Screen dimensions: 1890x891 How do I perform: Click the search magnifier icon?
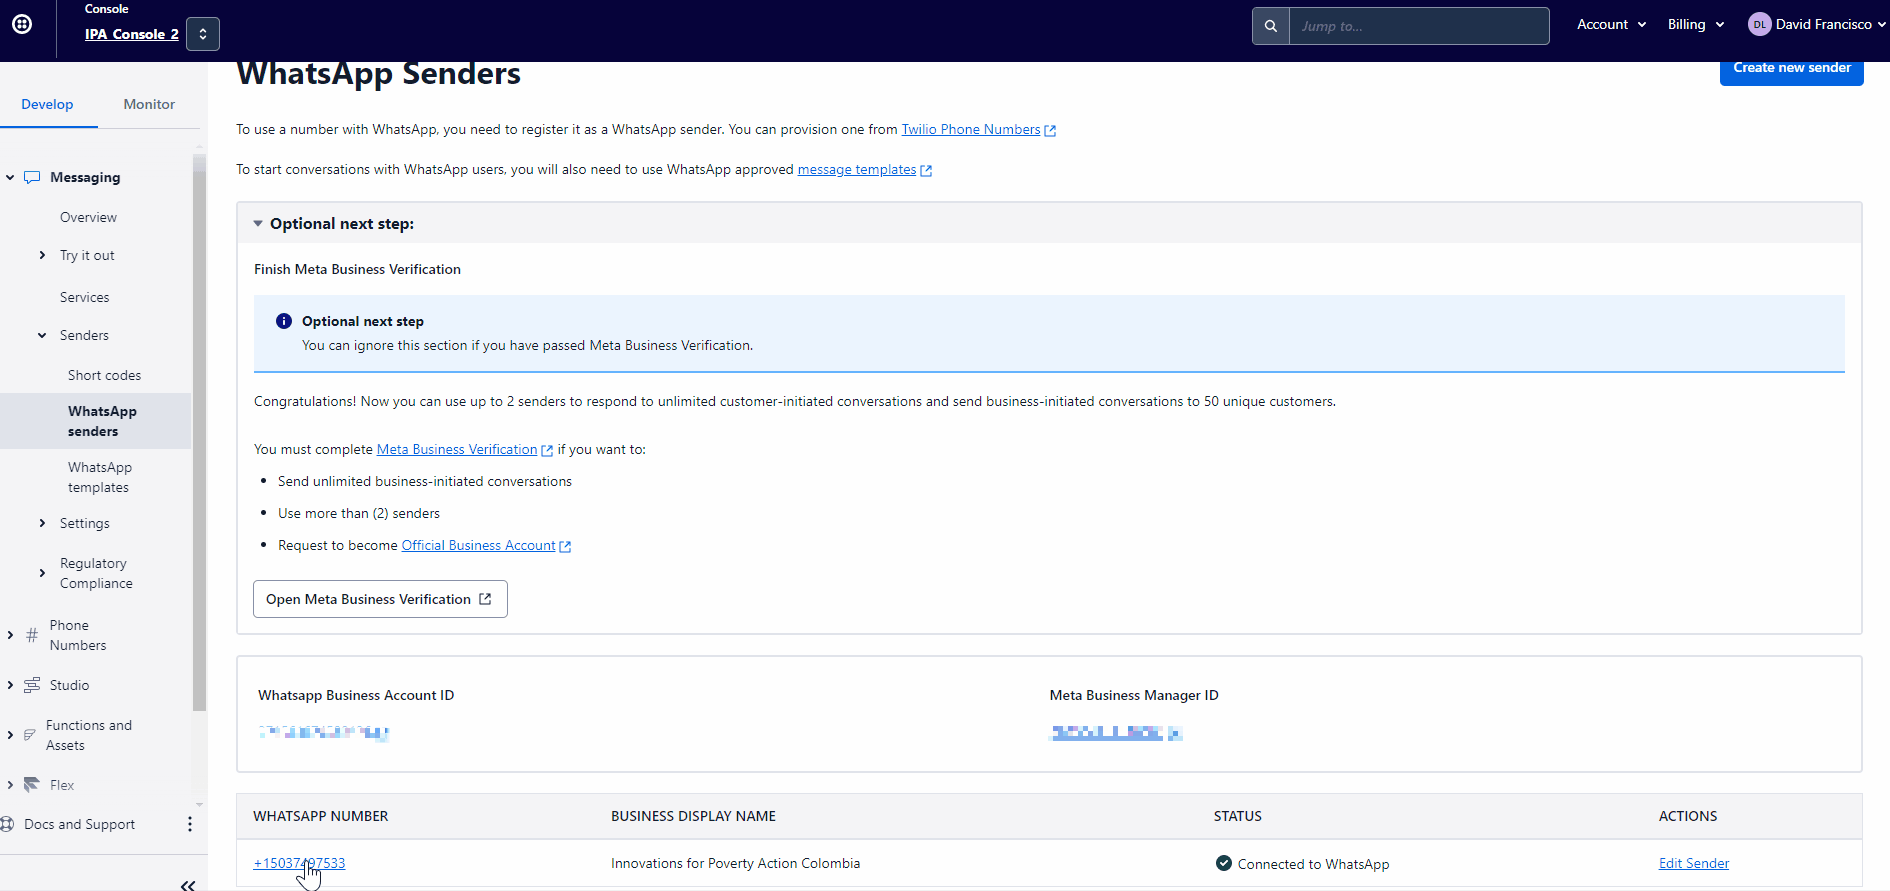pyautogui.click(x=1271, y=26)
